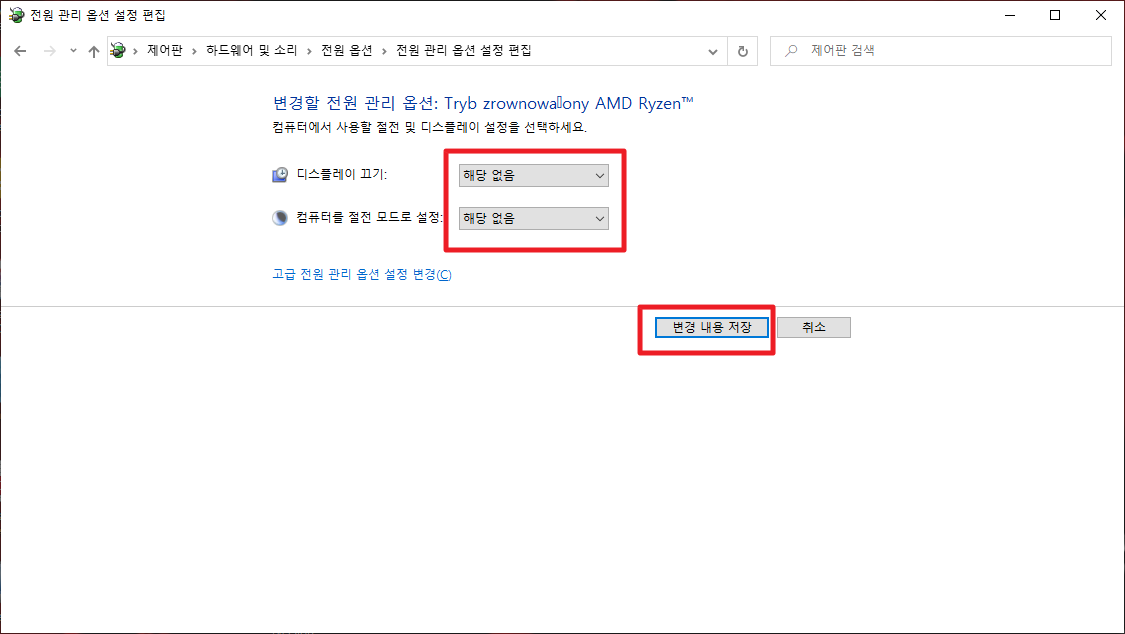The width and height of the screenshot is (1125, 634).
Task: Expand the chevron after 제어판 breadcrumb
Action: coord(194,51)
